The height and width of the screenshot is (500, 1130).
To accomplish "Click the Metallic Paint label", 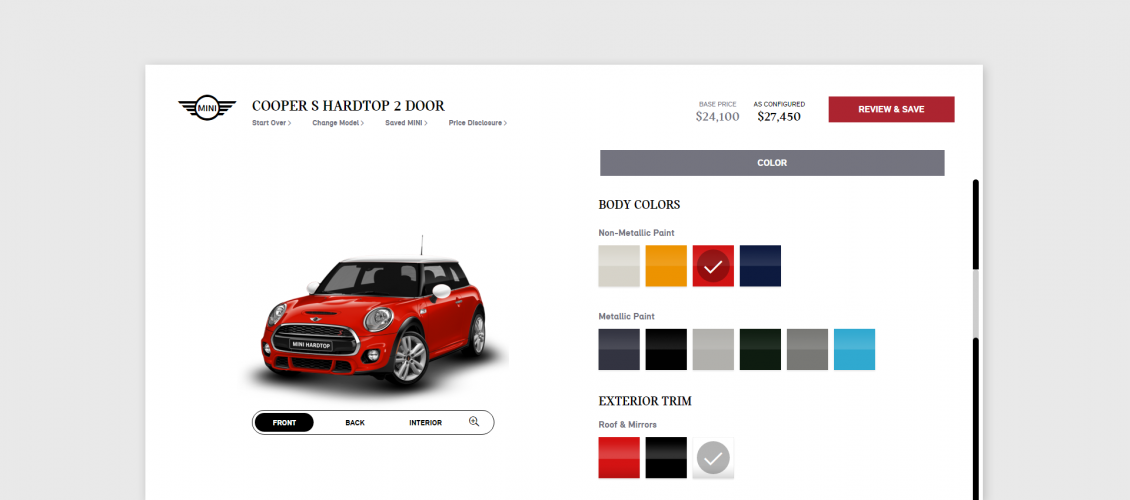I will pyautogui.click(x=626, y=316).
